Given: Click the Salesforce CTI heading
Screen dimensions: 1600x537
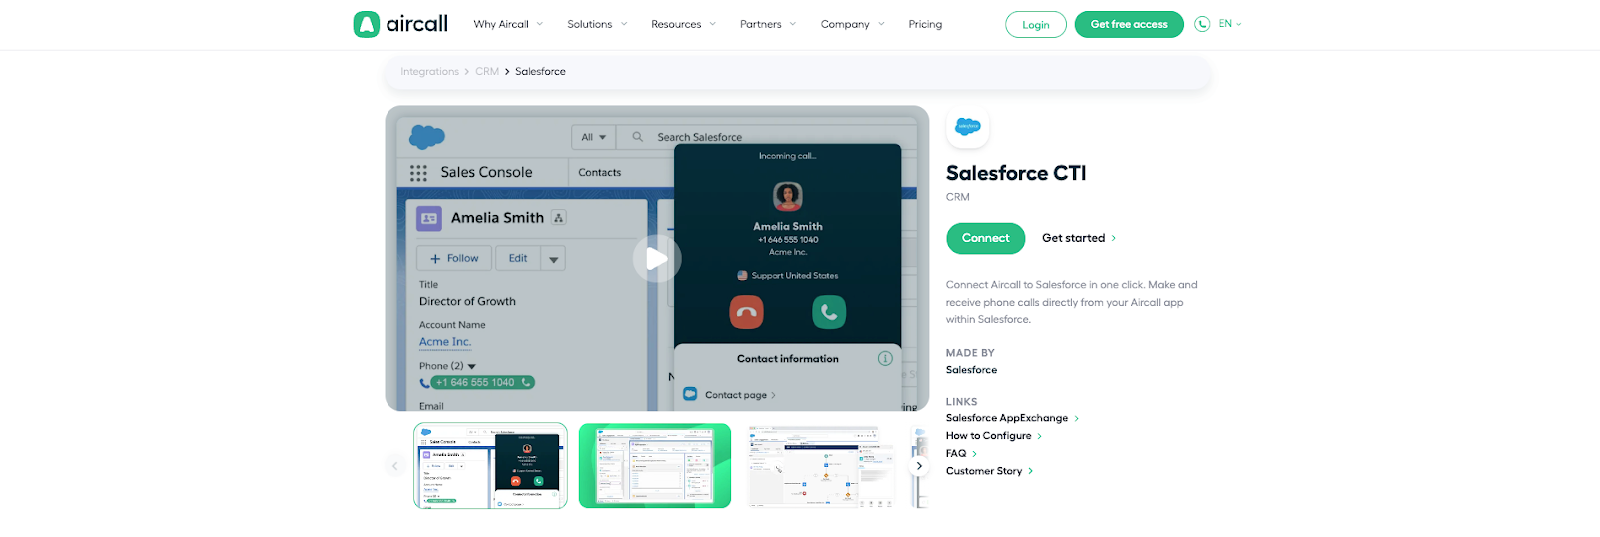Looking at the screenshot, I should click(1016, 173).
